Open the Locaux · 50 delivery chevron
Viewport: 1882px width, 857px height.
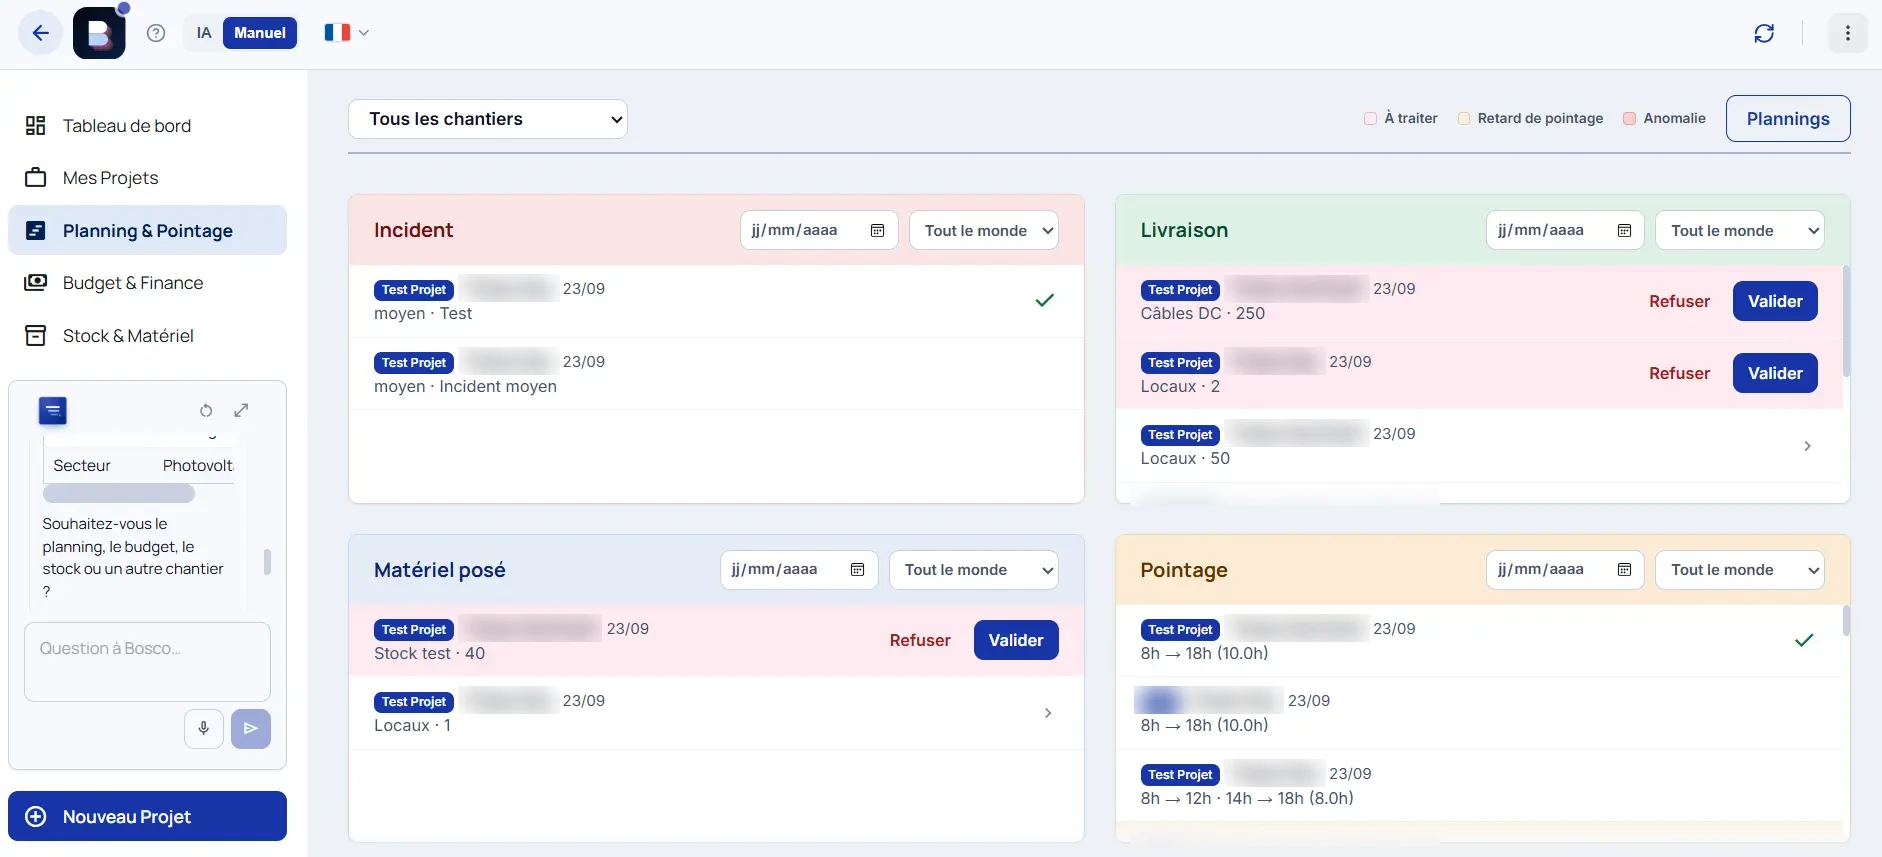[1807, 446]
